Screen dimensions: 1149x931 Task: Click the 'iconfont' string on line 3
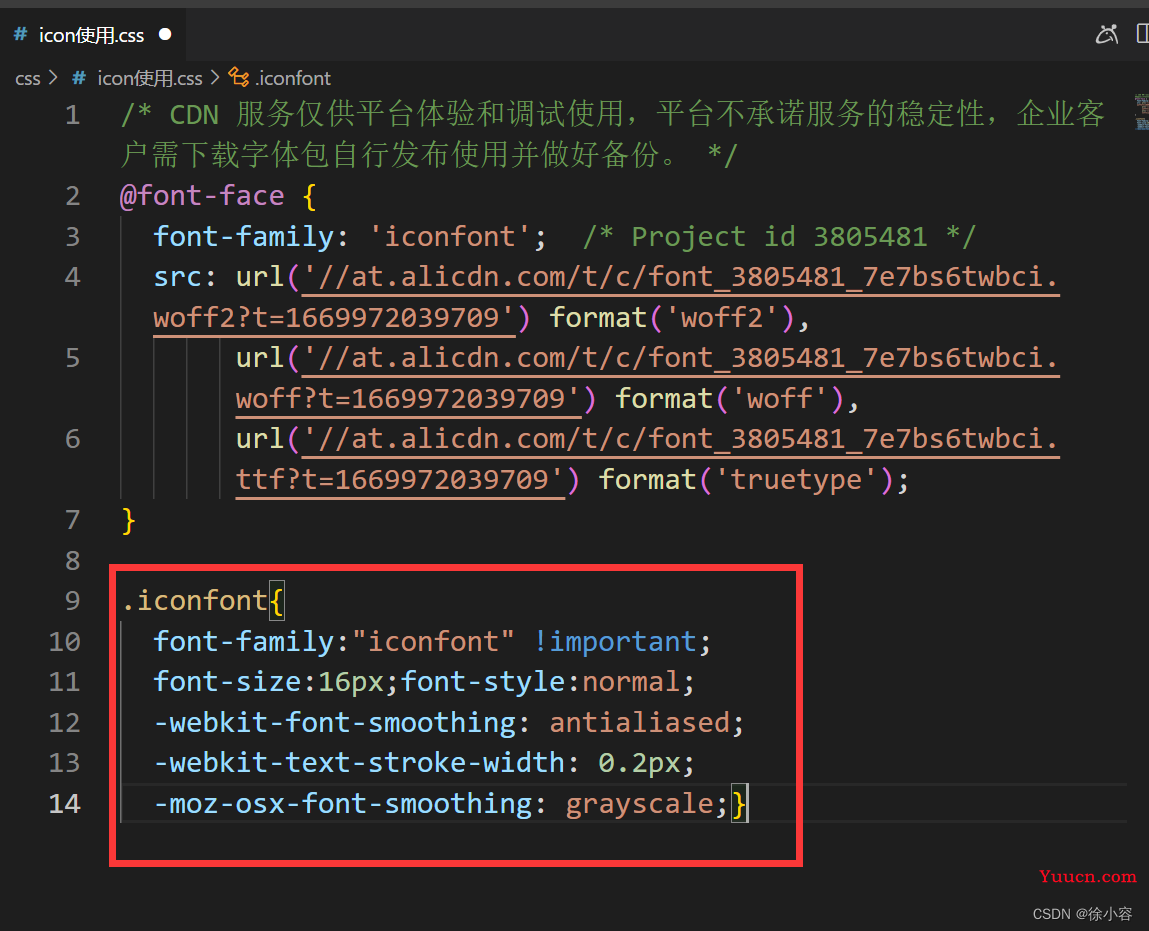[449, 237]
